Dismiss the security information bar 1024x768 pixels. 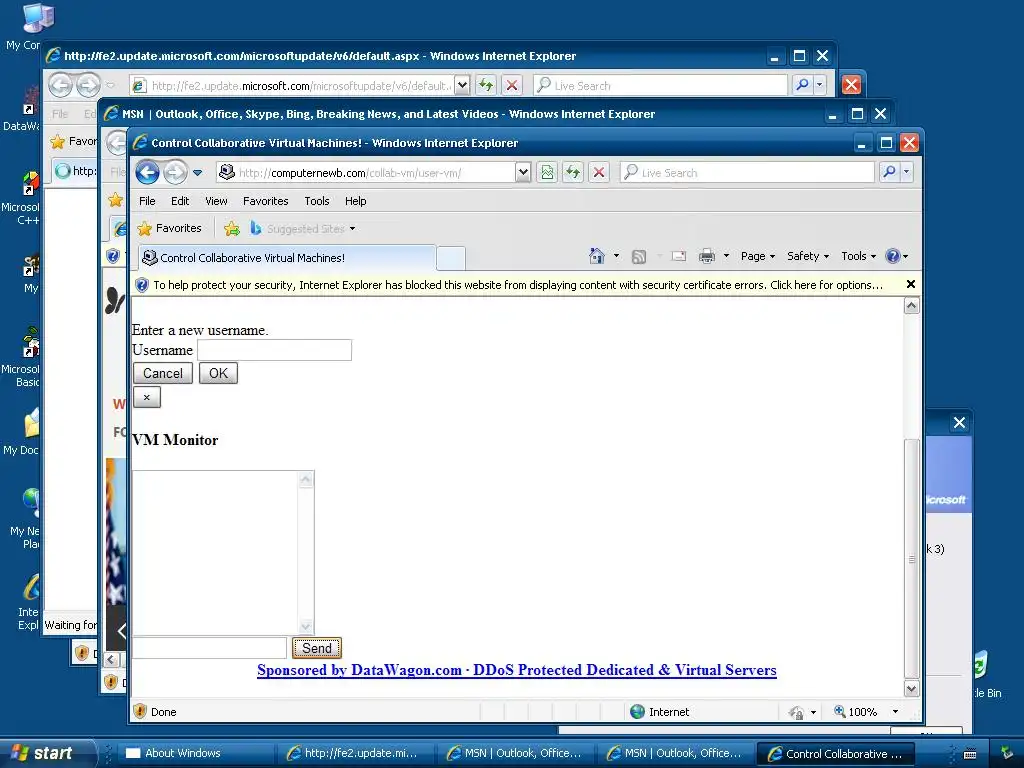point(910,284)
